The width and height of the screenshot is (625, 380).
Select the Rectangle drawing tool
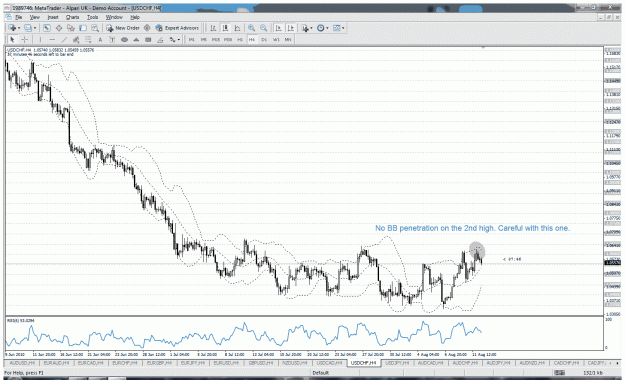pos(148,39)
